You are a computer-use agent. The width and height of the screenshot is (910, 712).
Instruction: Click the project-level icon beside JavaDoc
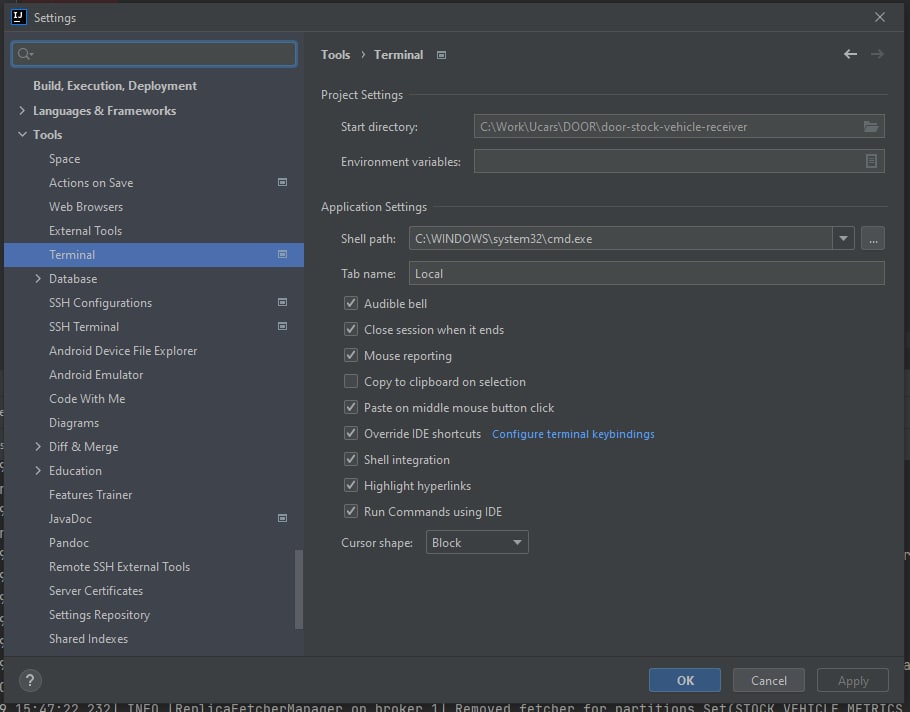click(x=283, y=519)
